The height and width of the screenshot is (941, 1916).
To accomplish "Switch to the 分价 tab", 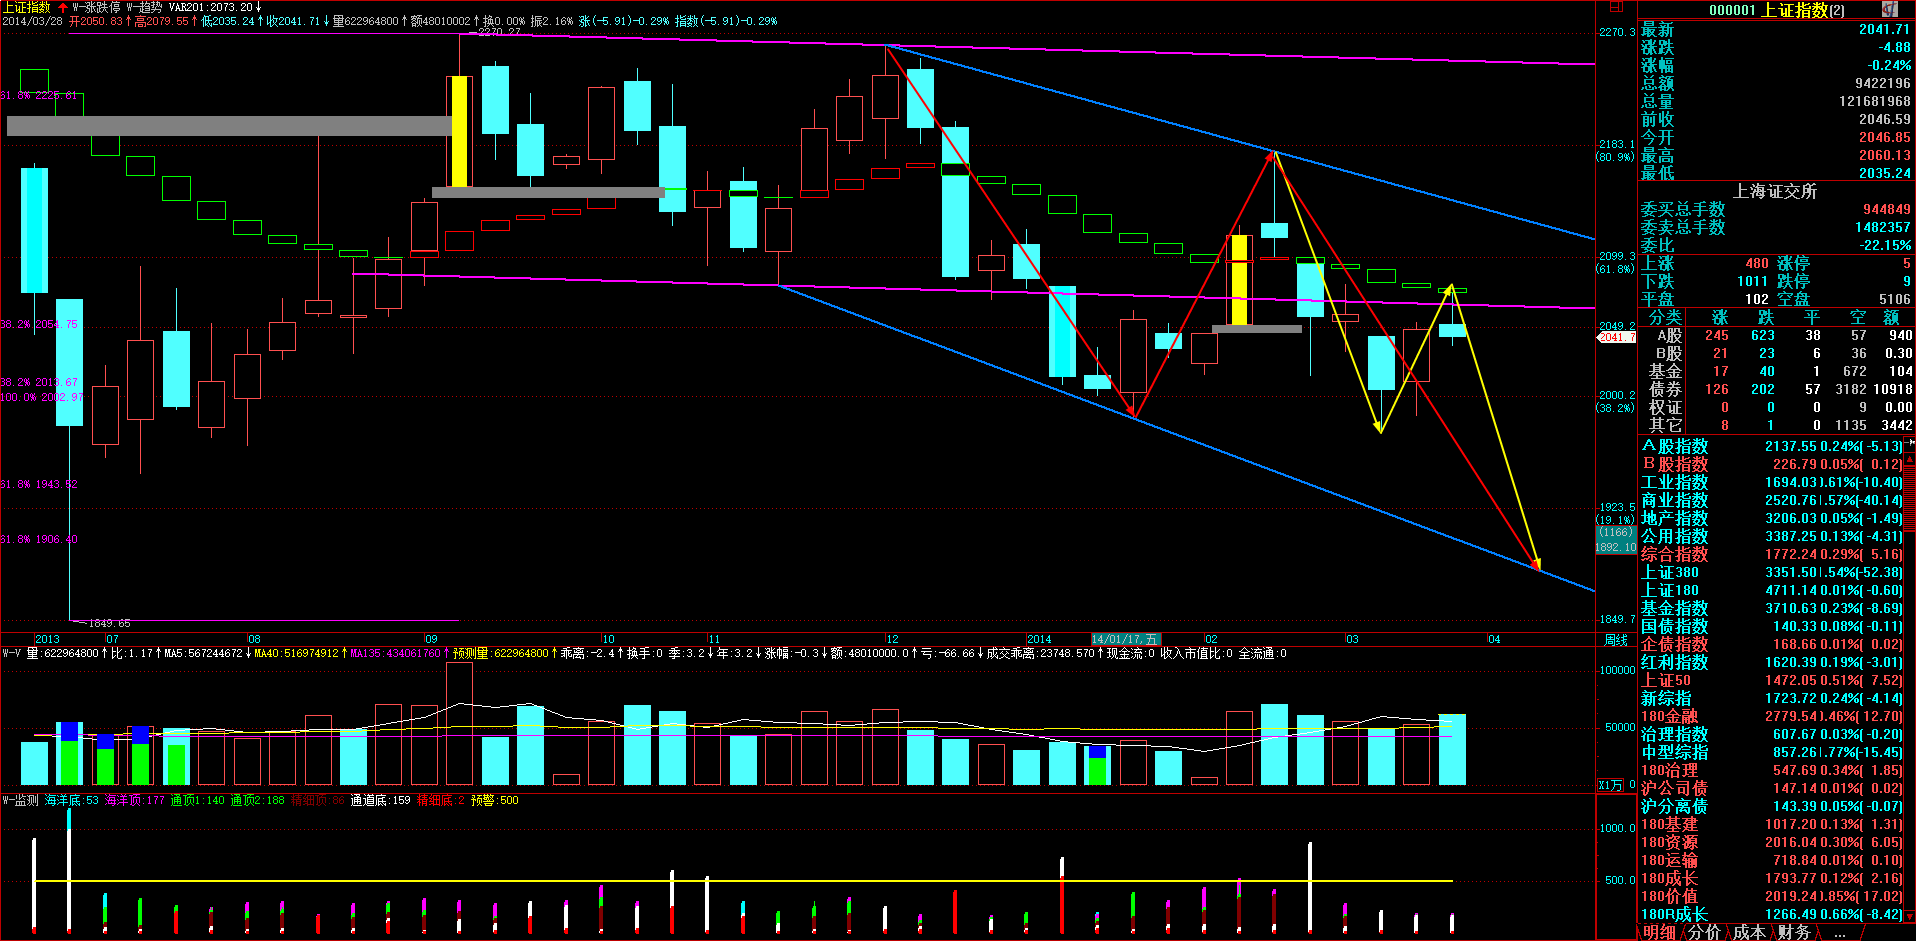I will [x=1704, y=932].
